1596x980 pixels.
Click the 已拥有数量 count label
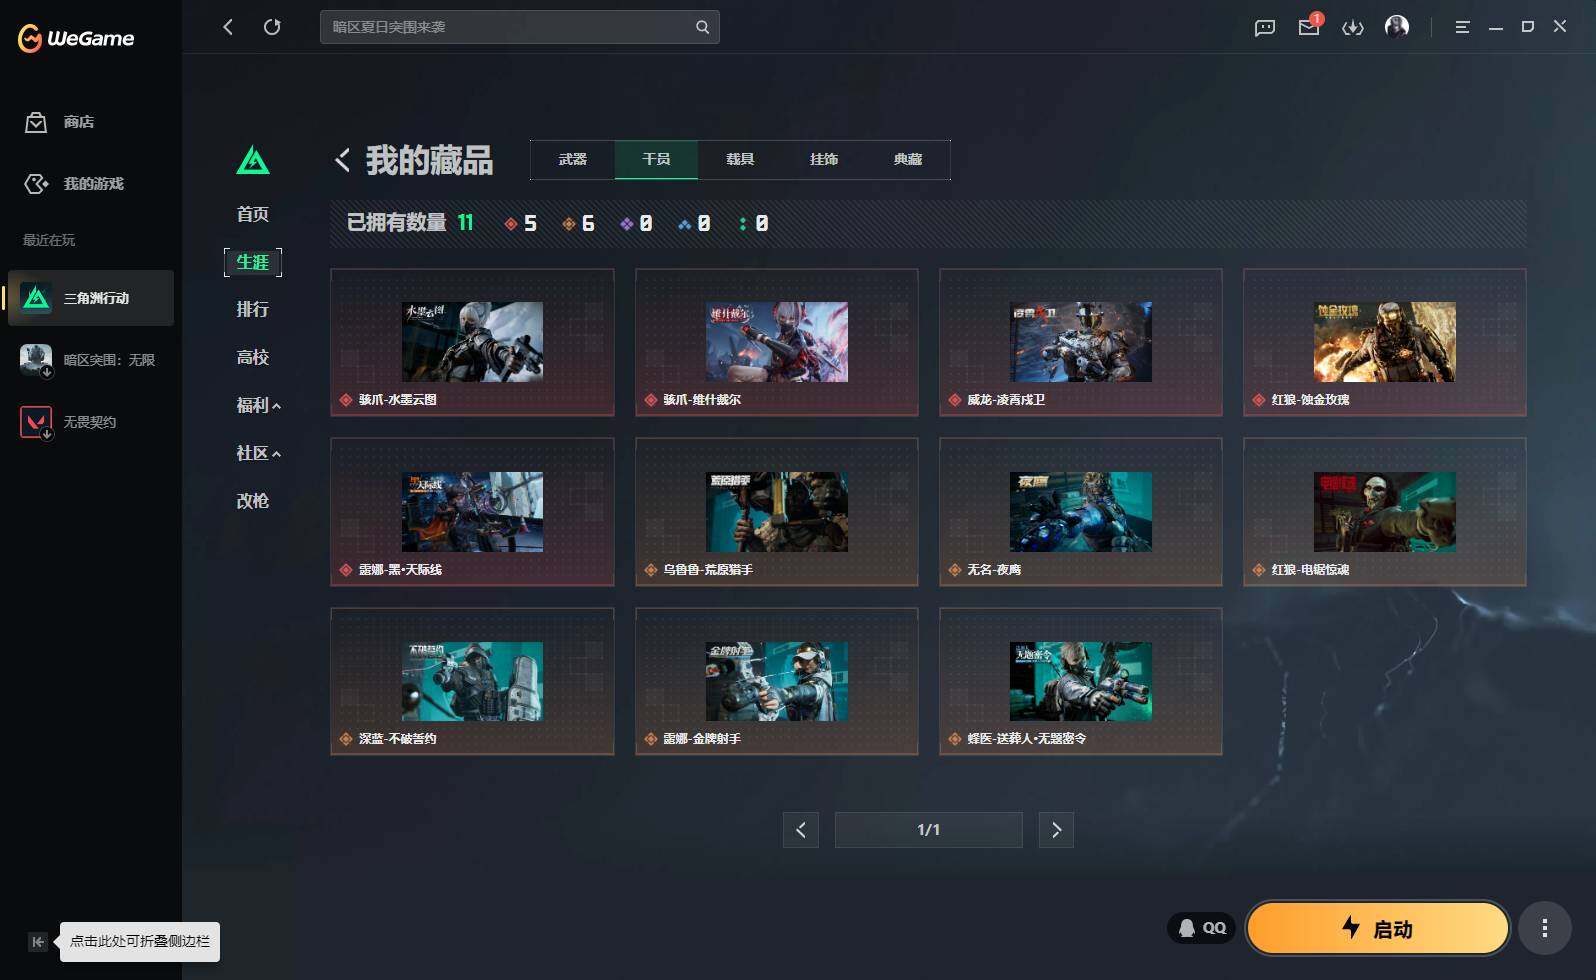(x=396, y=223)
